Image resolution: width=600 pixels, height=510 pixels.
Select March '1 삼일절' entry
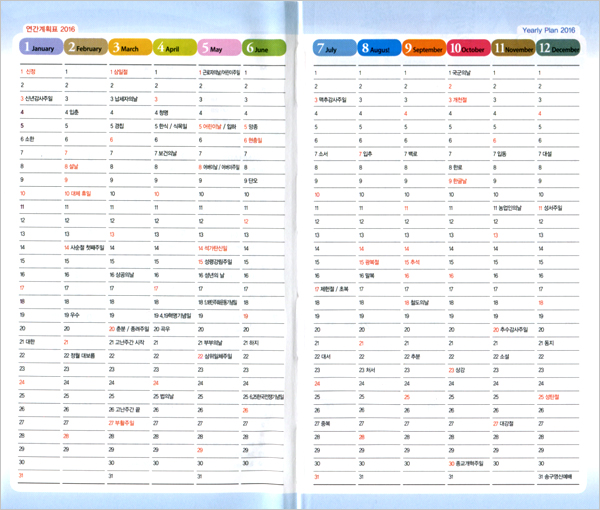(x=119, y=72)
